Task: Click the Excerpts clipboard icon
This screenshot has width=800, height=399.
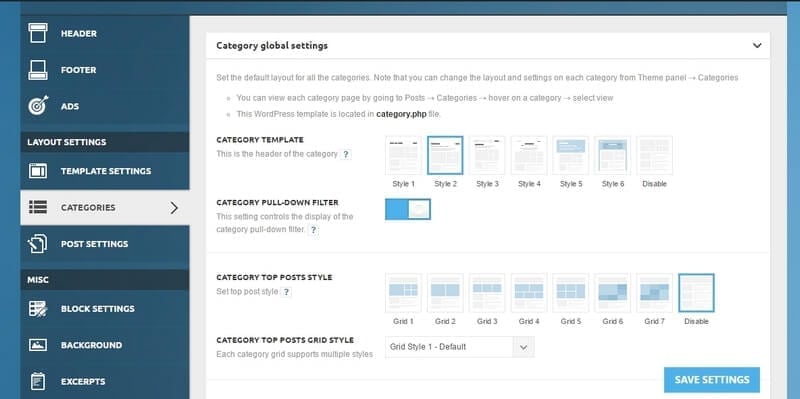Action: pos(38,381)
